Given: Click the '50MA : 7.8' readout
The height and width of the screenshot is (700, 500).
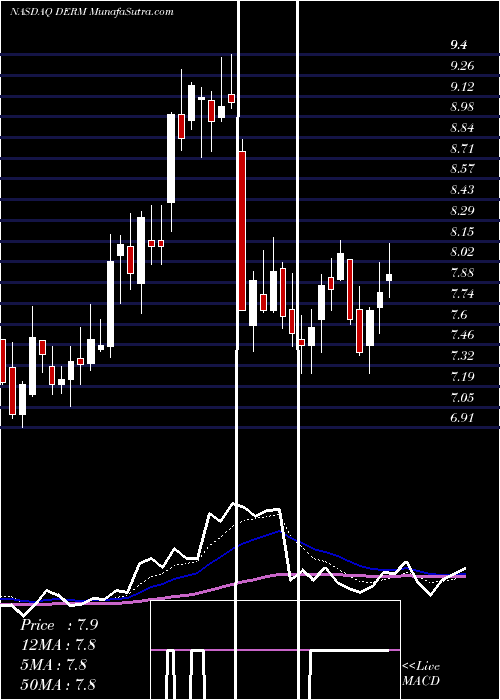Looking at the screenshot, I should click(58, 684).
